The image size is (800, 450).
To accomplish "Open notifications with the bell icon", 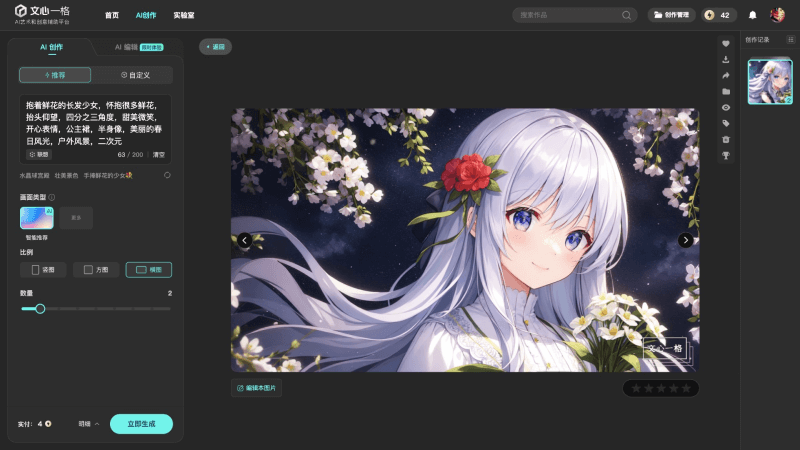I will coord(752,15).
